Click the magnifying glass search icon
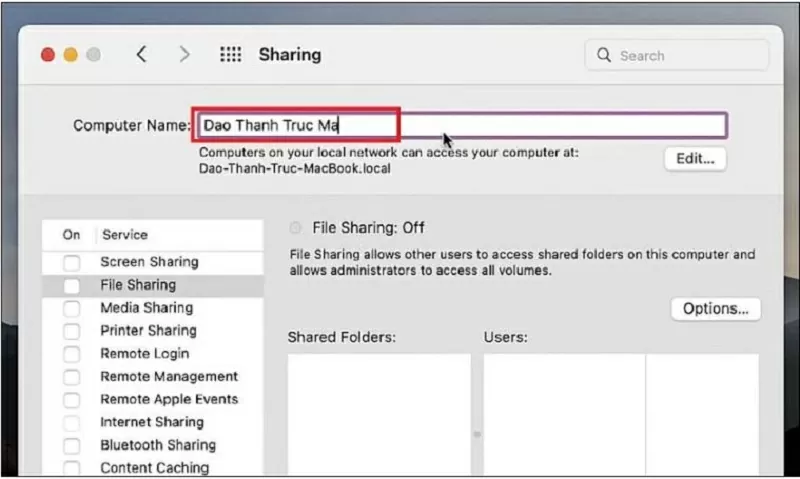Image resolution: width=800 pixels, height=479 pixels. tap(604, 55)
